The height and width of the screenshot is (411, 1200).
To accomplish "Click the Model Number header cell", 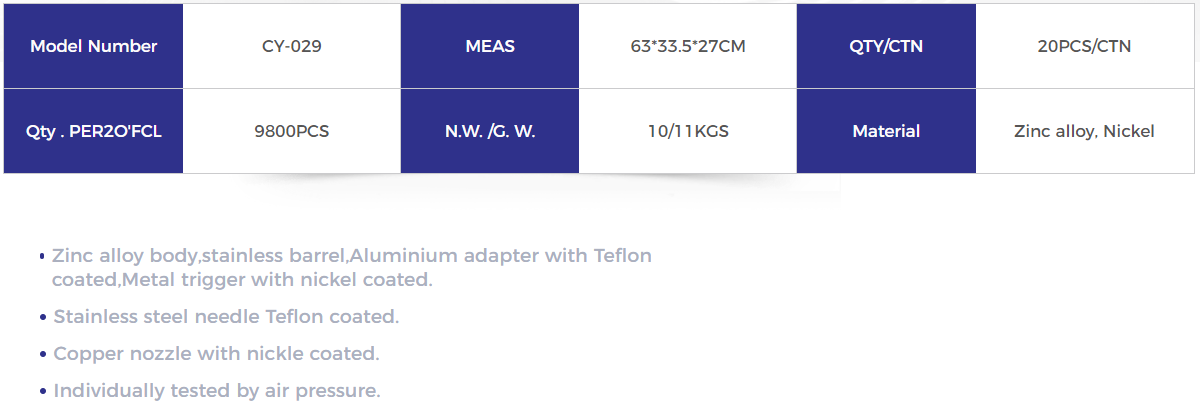I will [94, 46].
